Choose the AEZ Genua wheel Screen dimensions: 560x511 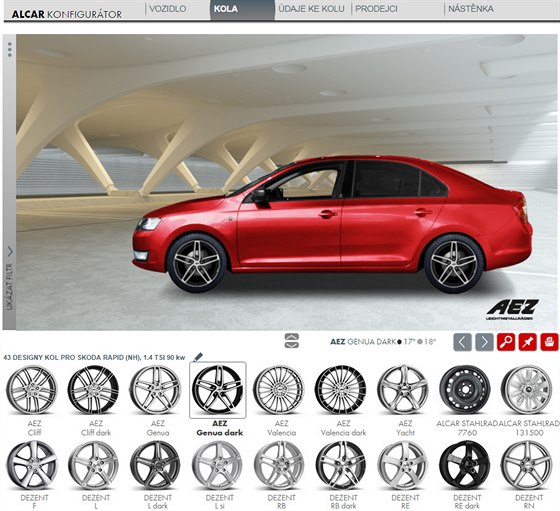click(156, 390)
